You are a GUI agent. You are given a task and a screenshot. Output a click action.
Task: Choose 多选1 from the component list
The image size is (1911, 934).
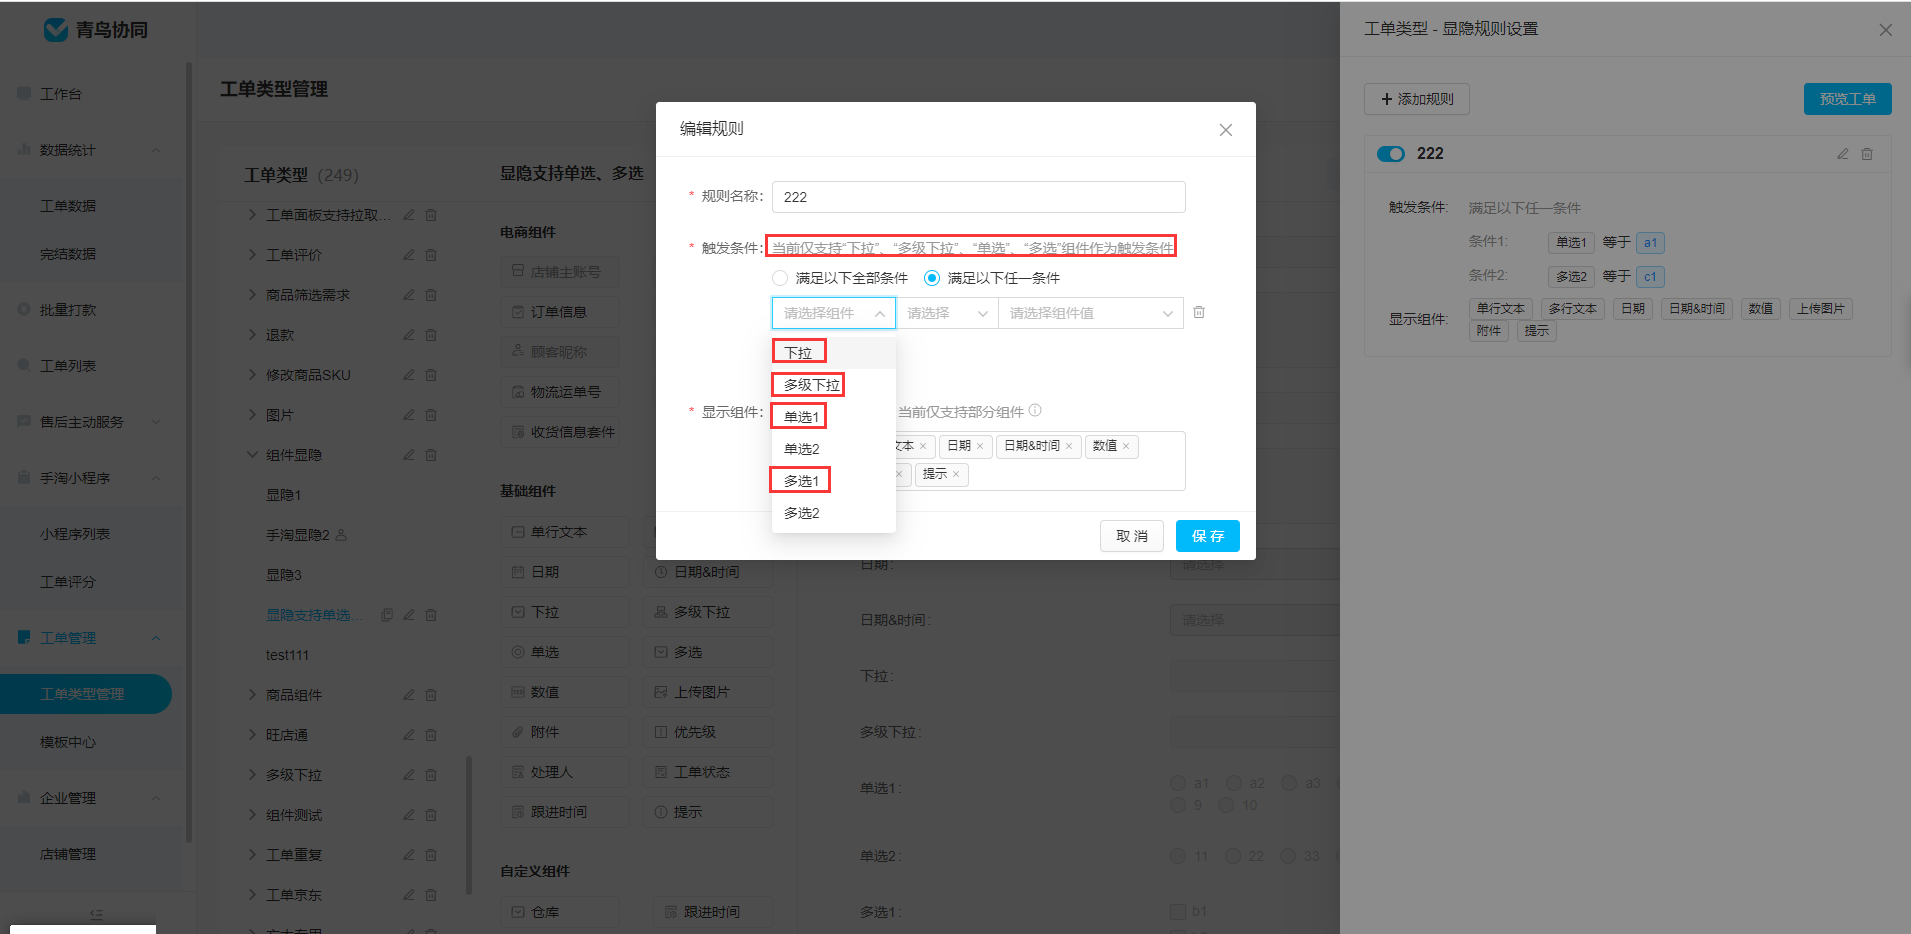click(834, 481)
